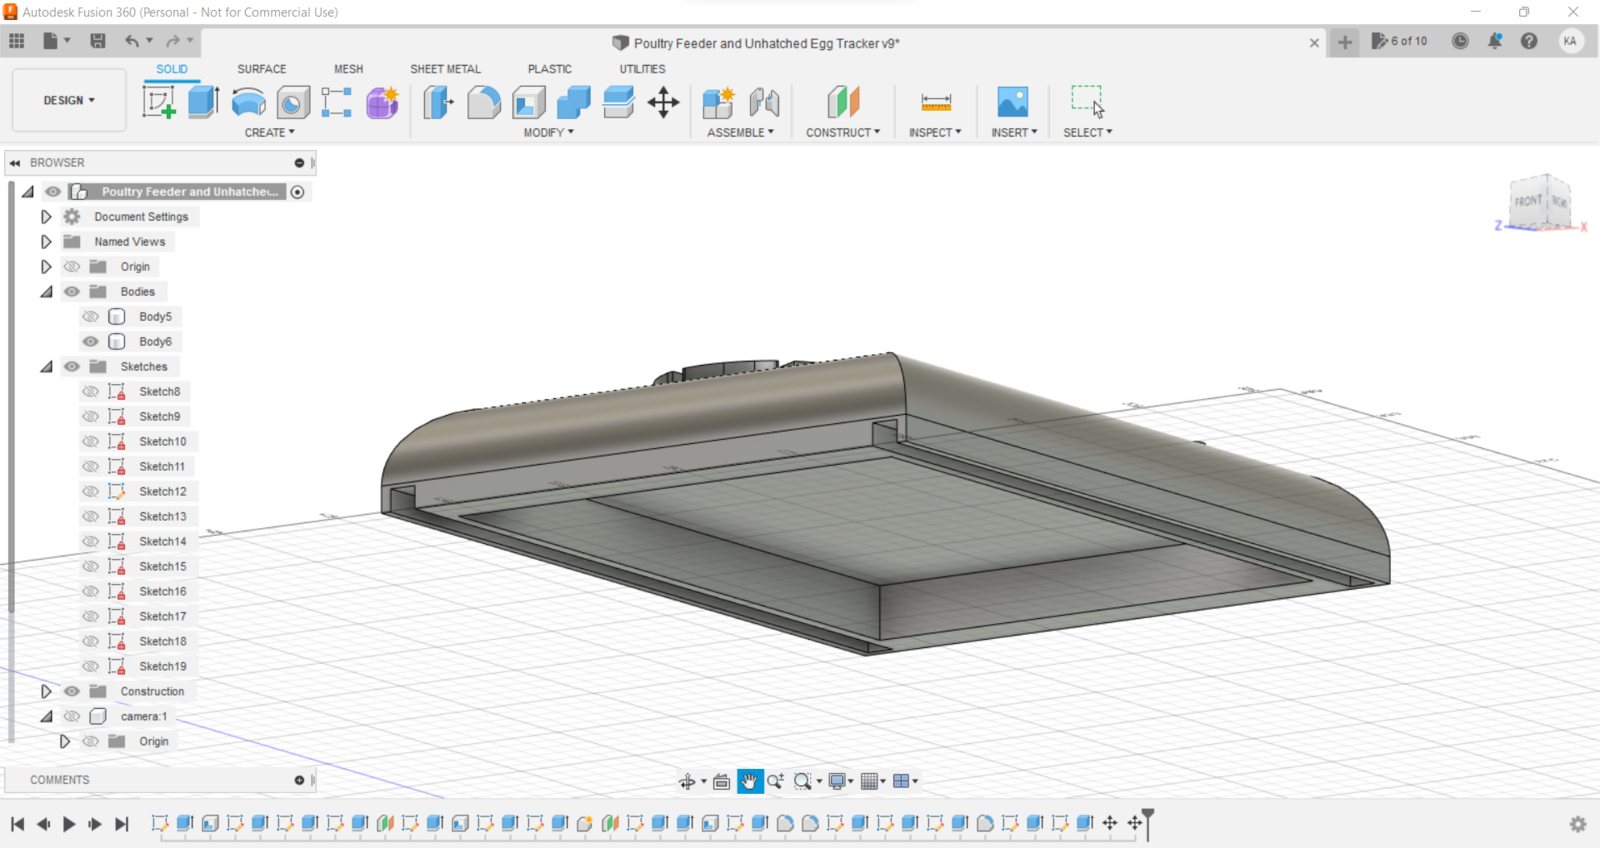The width and height of the screenshot is (1600, 848).
Task: Open the MODIFY dropdown menu
Action: (548, 132)
